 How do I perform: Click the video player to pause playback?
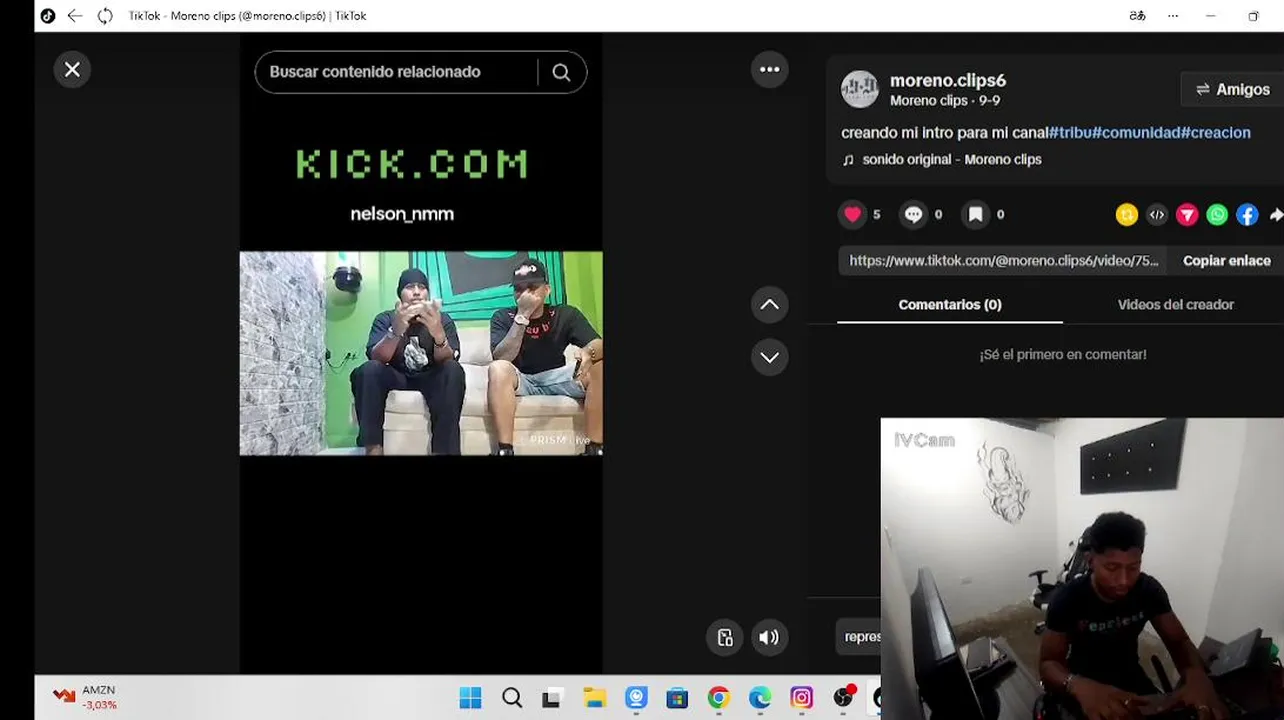pos(420,353)
